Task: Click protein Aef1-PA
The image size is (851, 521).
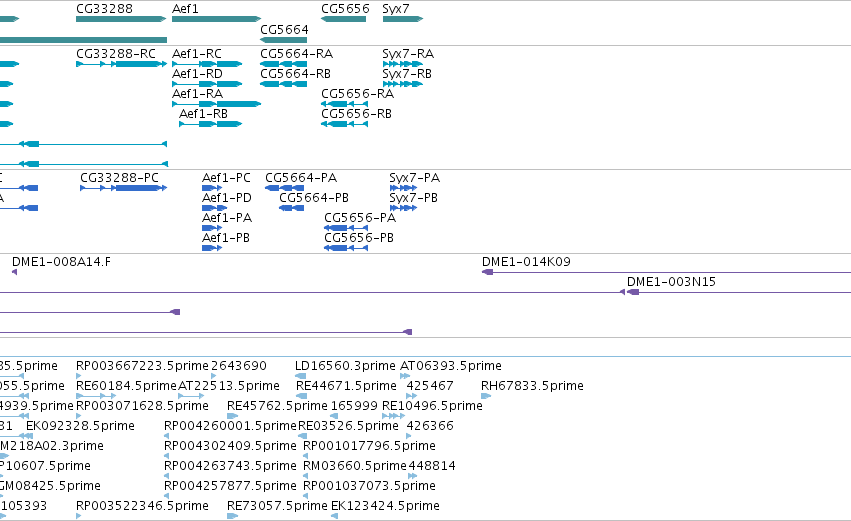Action: point(212,228)
